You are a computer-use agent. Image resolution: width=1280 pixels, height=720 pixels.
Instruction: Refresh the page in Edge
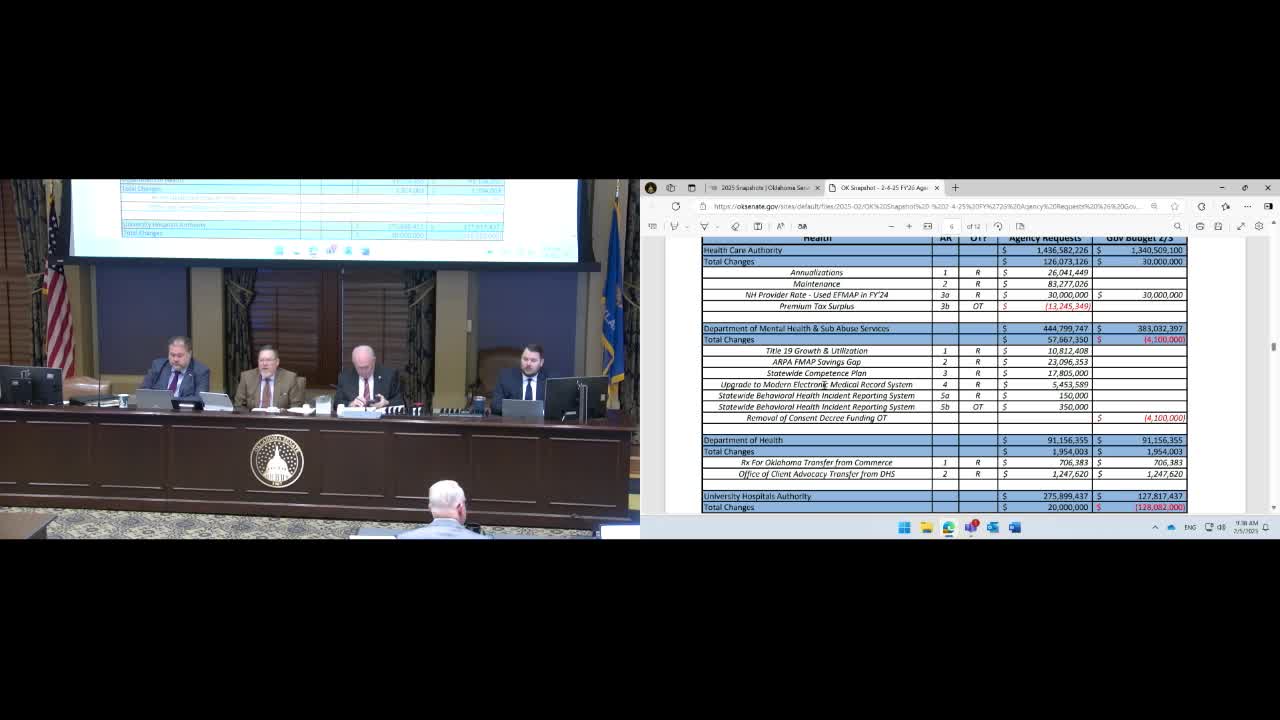pyautogui.click(x=675, y=206)
